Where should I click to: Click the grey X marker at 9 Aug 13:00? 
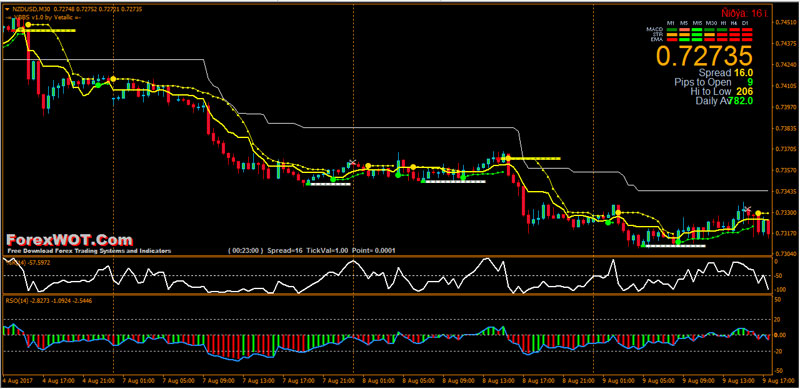747,209
